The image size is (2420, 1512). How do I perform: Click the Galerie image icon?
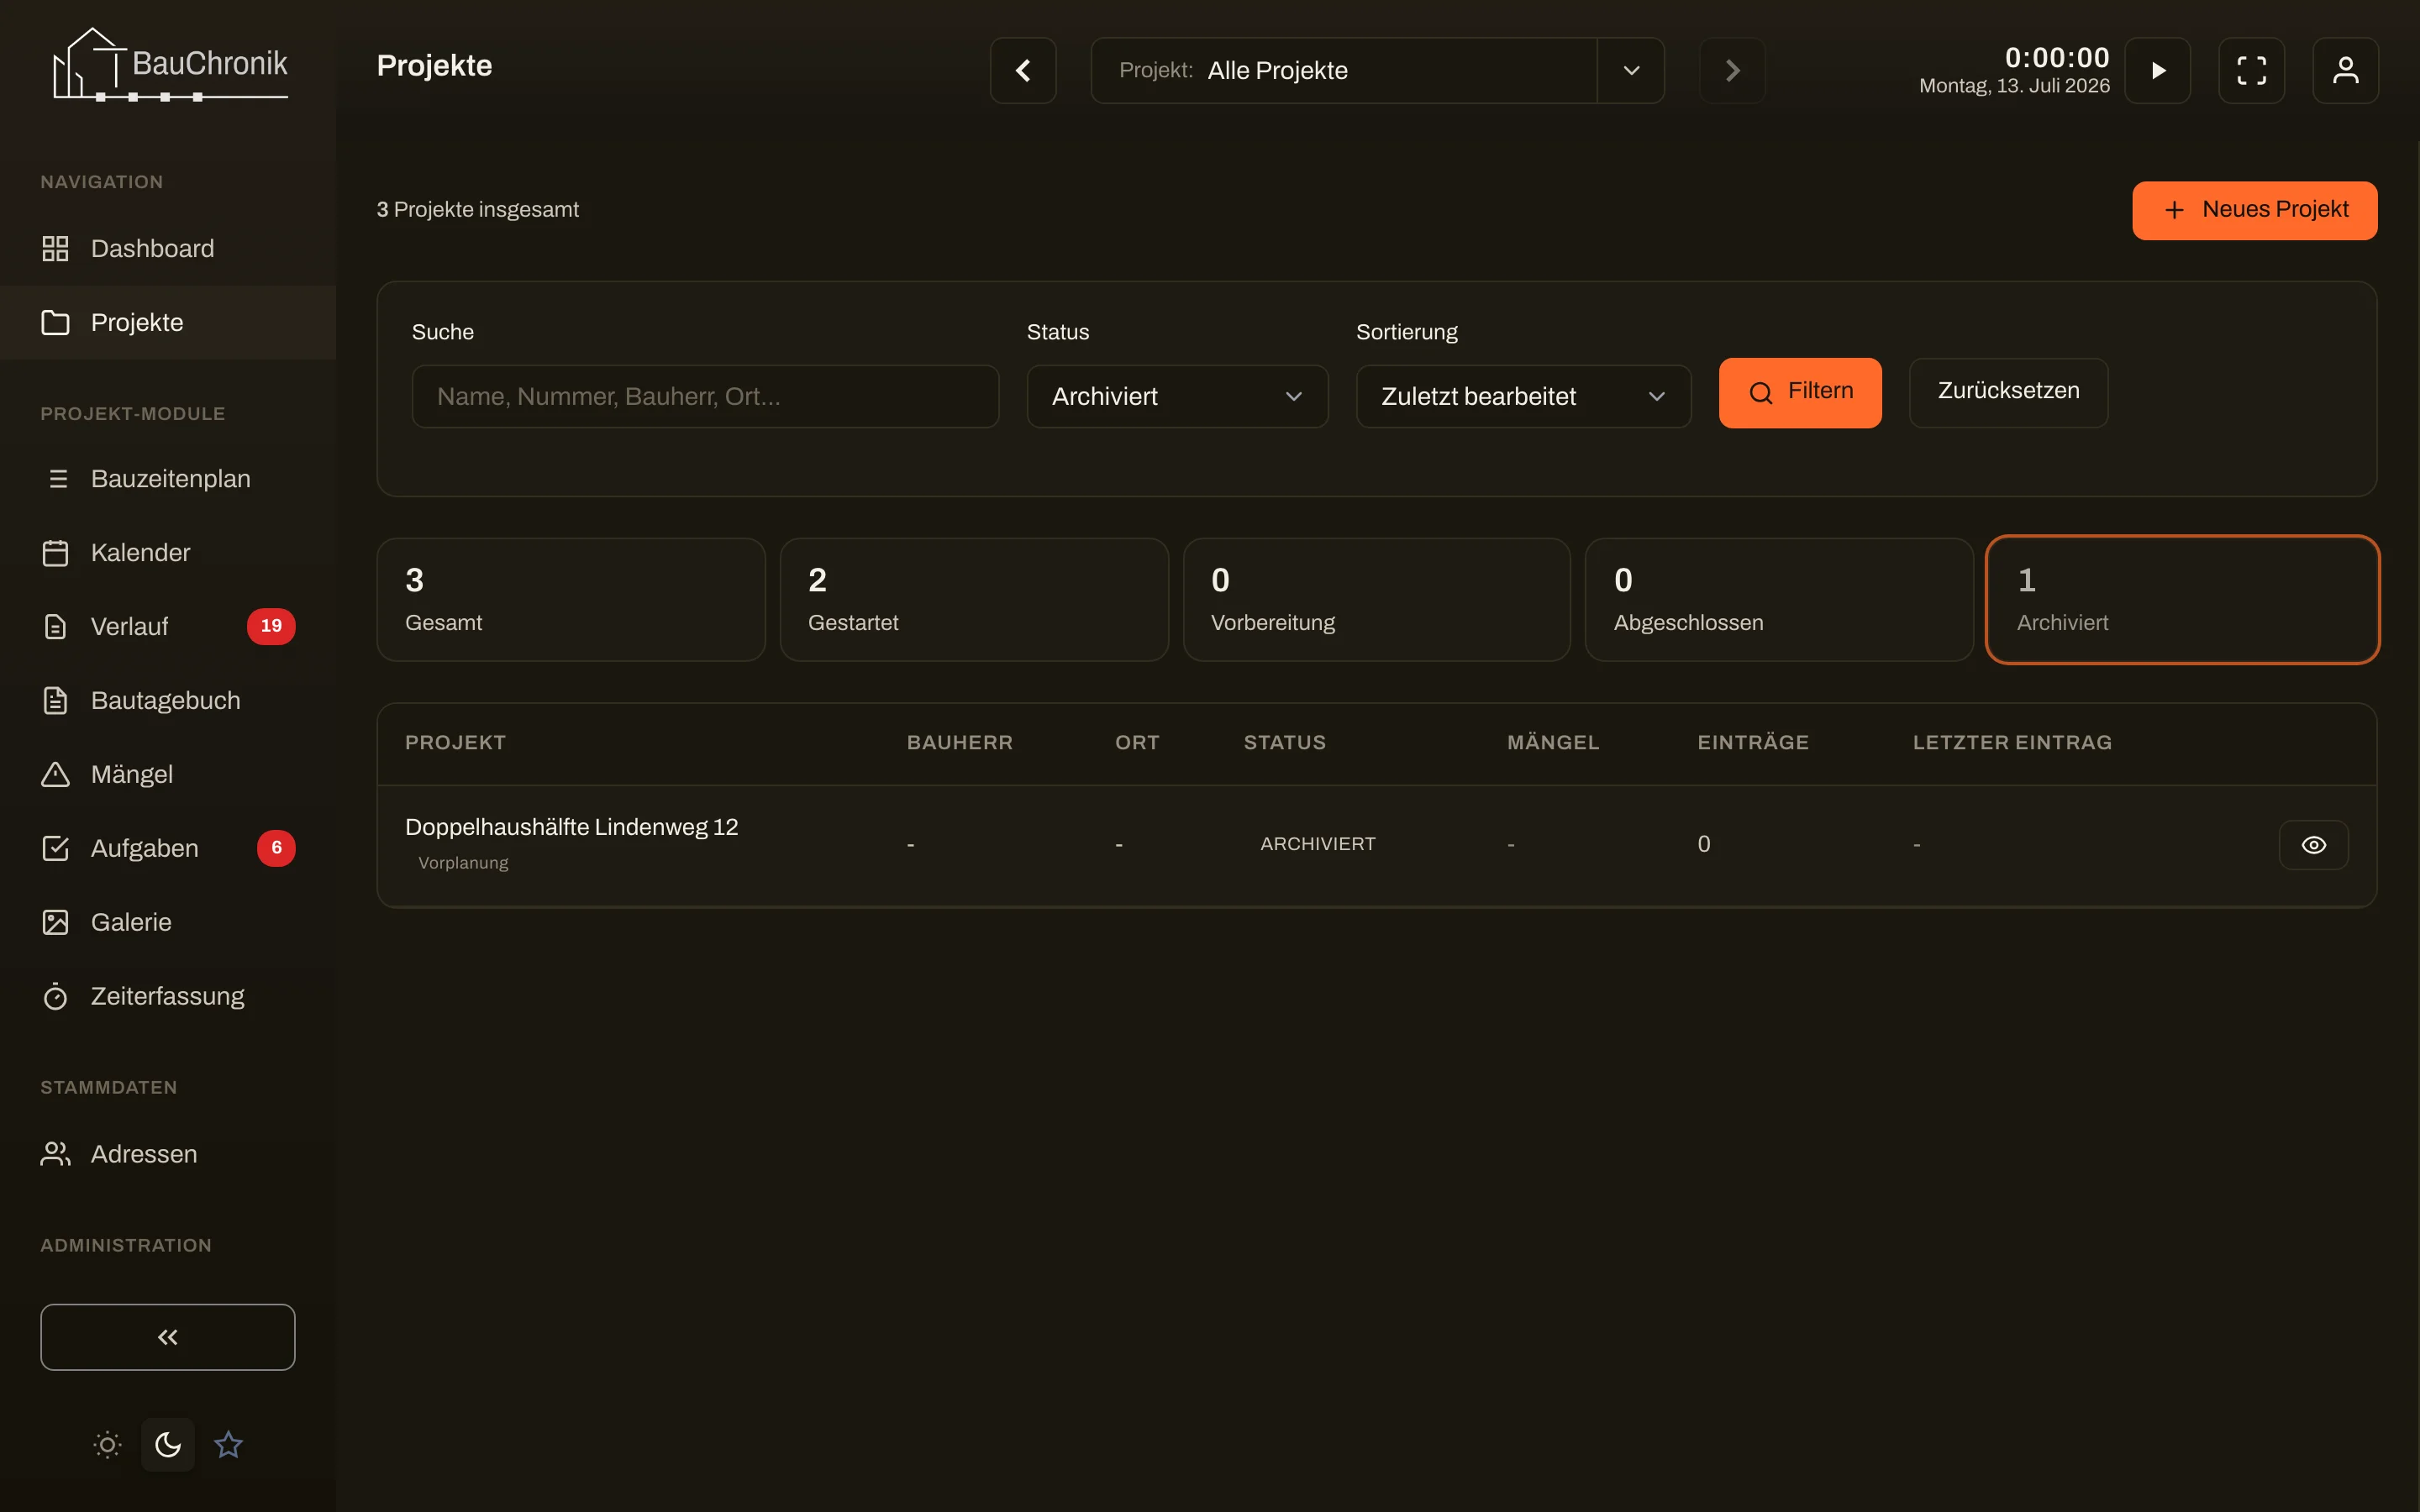[55, 923]
